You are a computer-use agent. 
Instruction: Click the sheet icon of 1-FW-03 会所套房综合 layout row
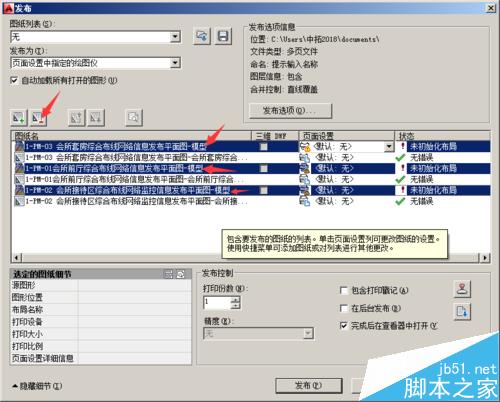pyautogui.click(x=20, y=158)
